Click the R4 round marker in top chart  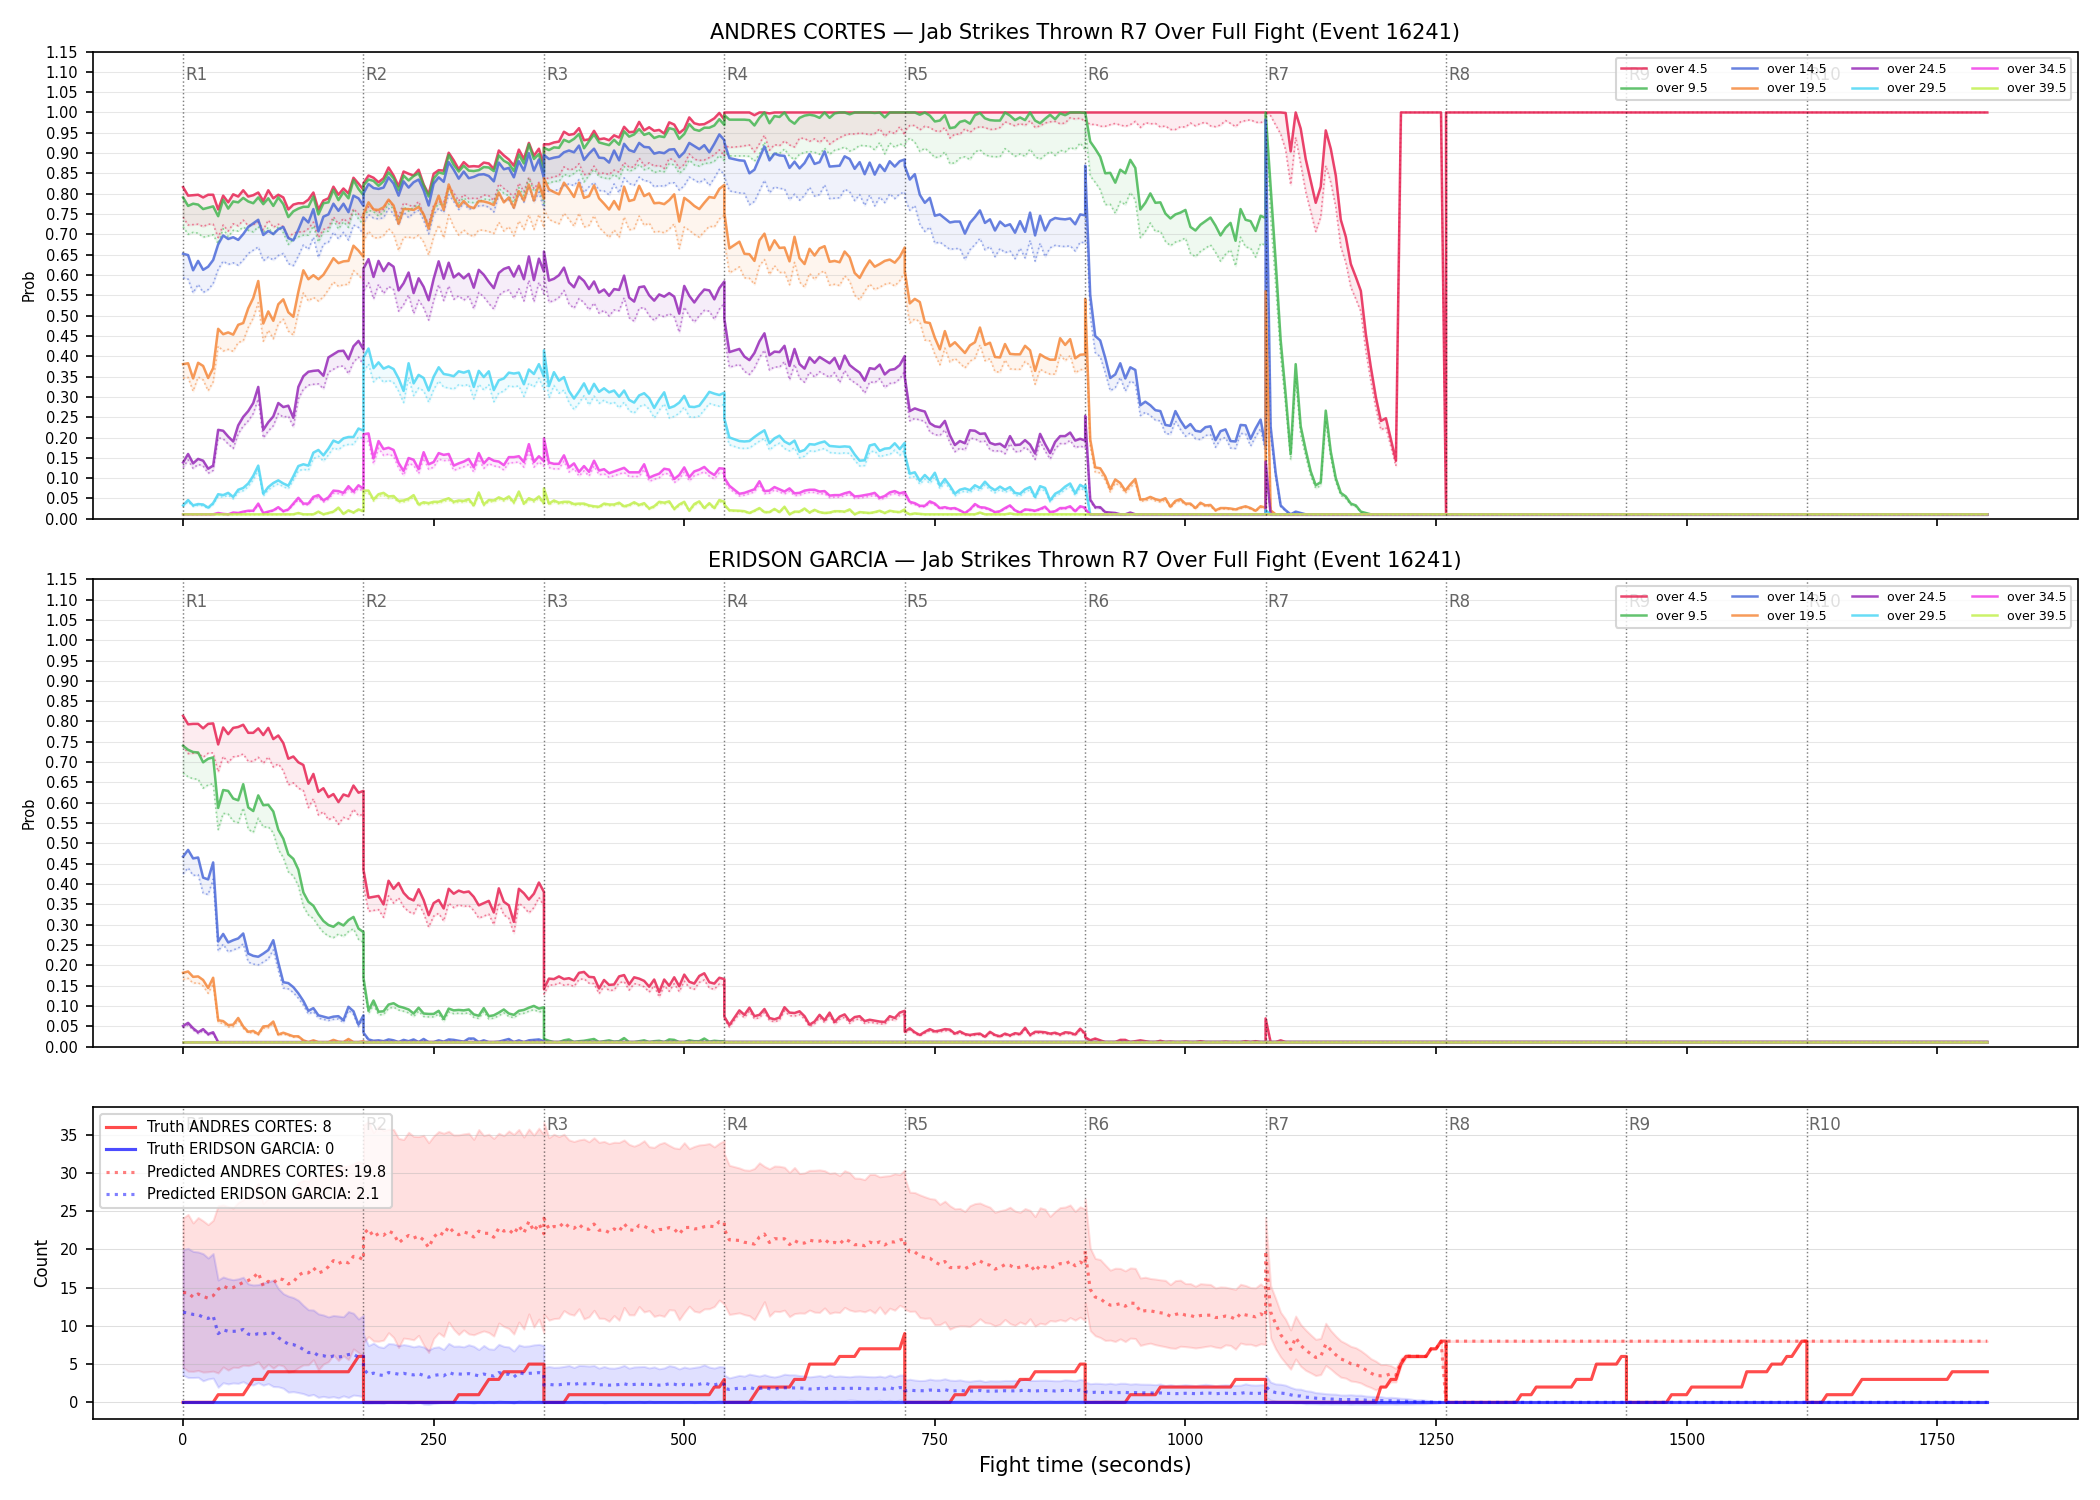coord(737,74)
